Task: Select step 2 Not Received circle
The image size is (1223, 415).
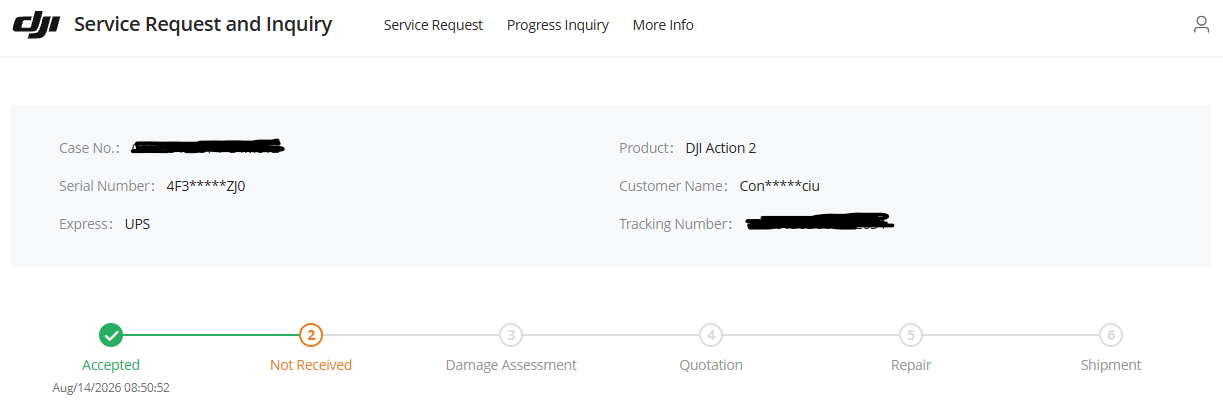Action: [x=311, y=335]
